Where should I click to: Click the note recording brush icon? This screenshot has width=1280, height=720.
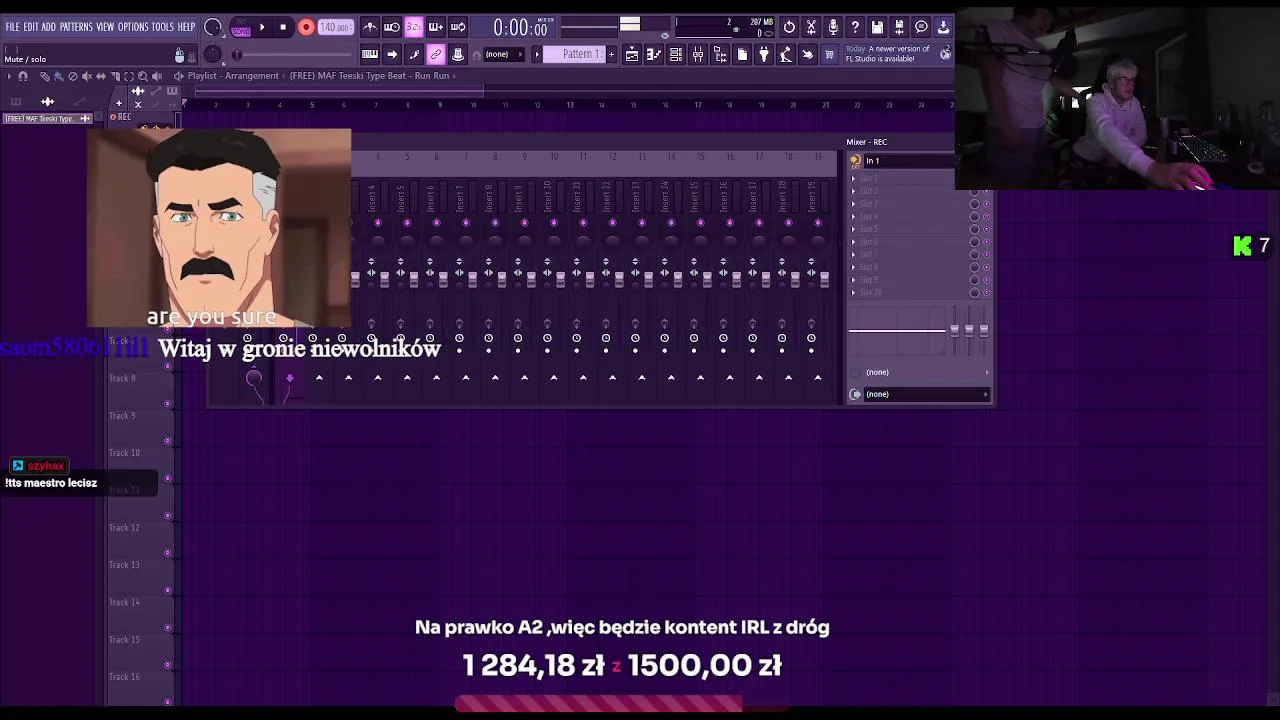click(414, 54)
